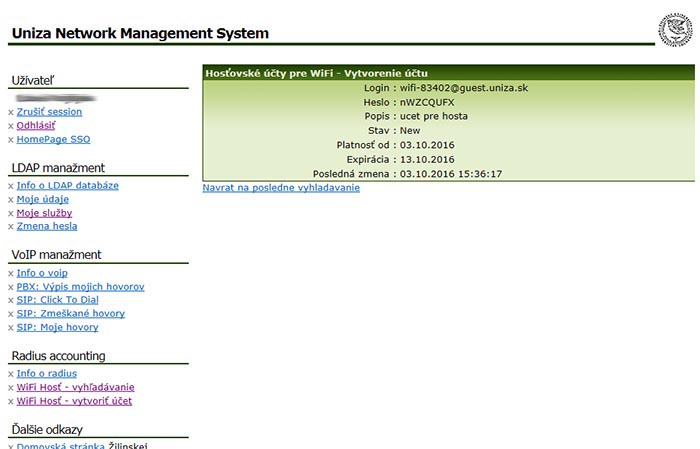The image size is (700, 449).
Task: Click the timestamp 03.10.2016 15:36:17
Action: click(x=451, y=174)
